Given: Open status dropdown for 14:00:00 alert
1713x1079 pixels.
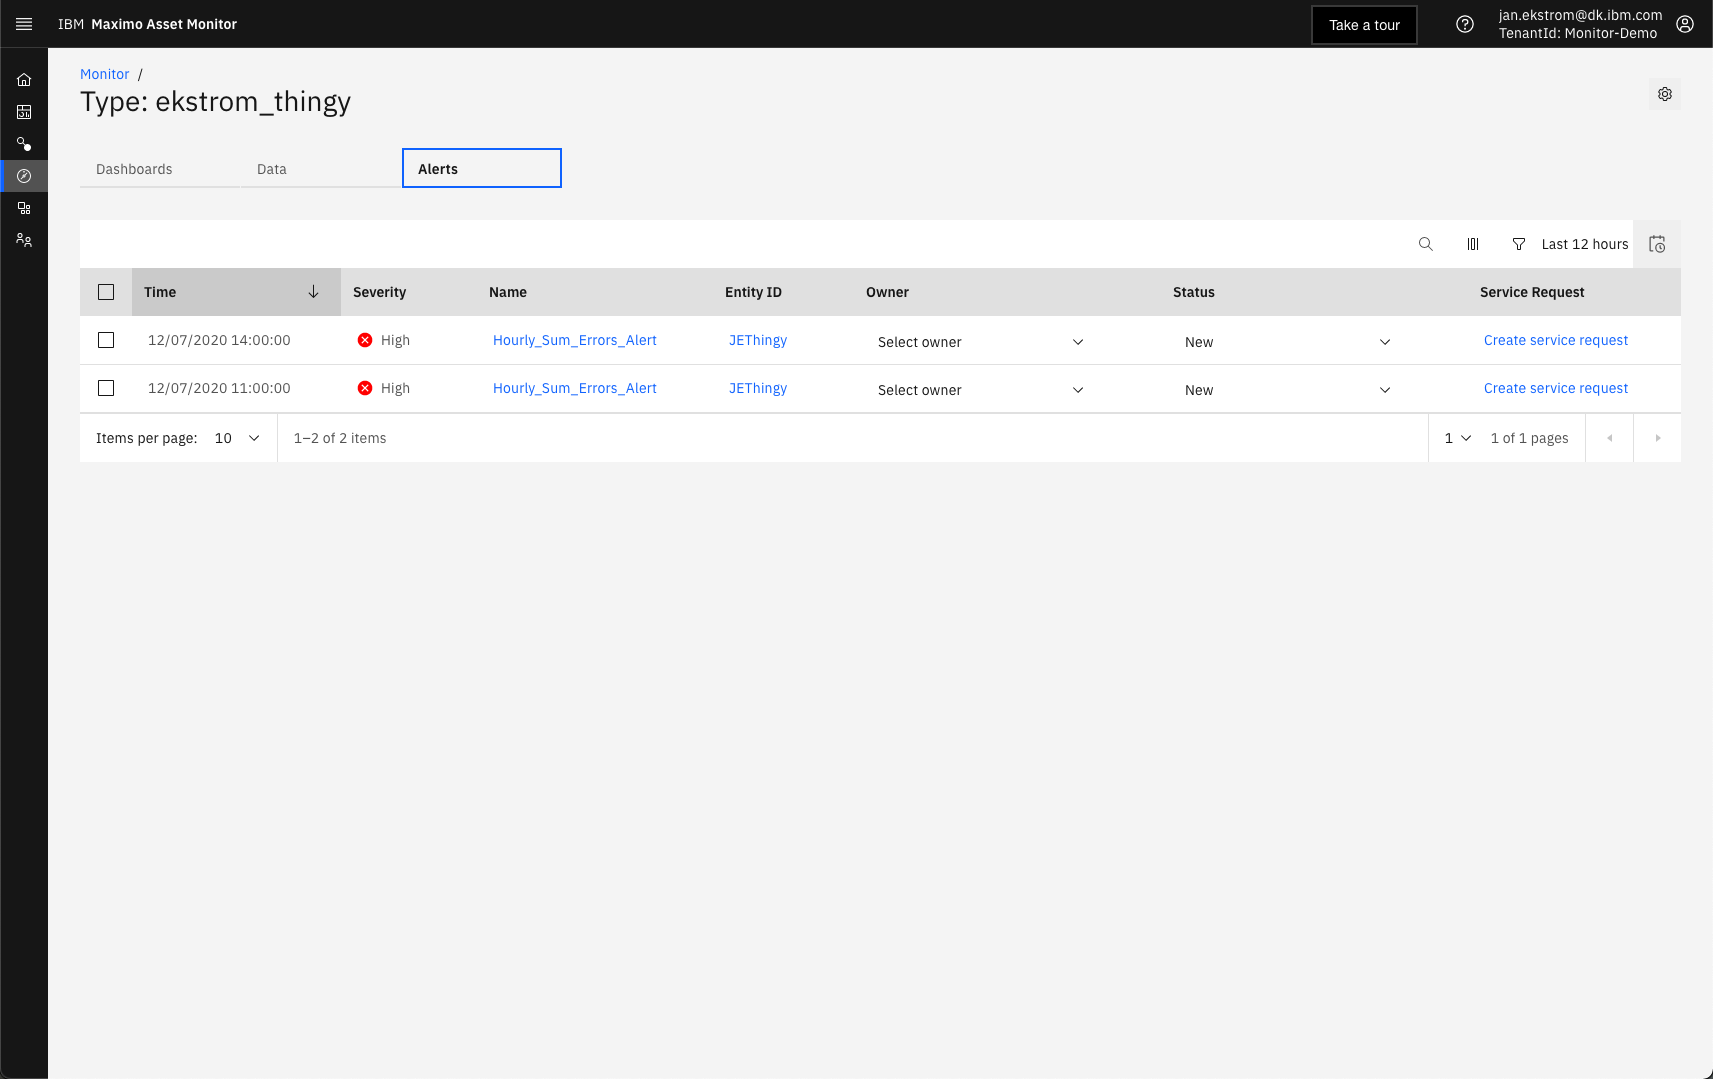Looking at the screenshot, I should coord(1288,342).
